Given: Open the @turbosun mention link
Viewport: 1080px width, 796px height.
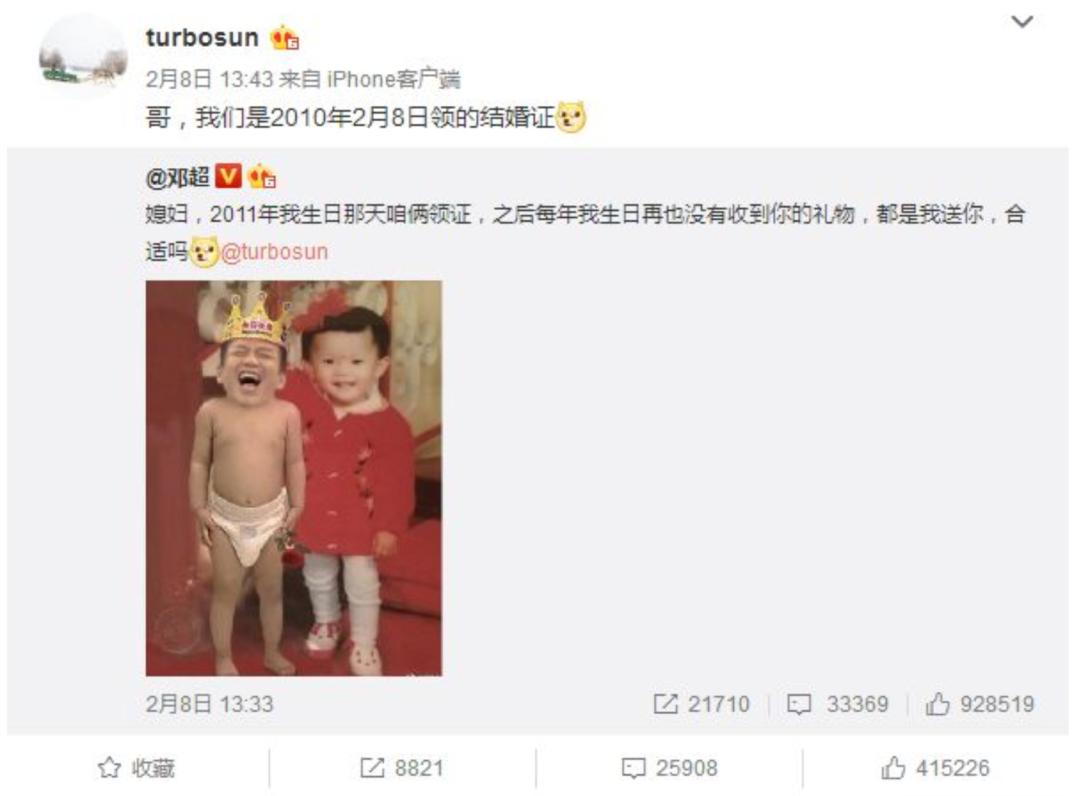Looking at the screenshot, I should pyautogui.click(x=274, y=251).
